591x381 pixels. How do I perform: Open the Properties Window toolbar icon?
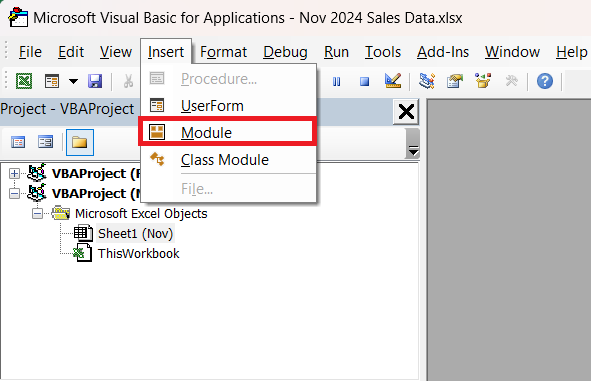pyautogui.click(x=455, y=81)
